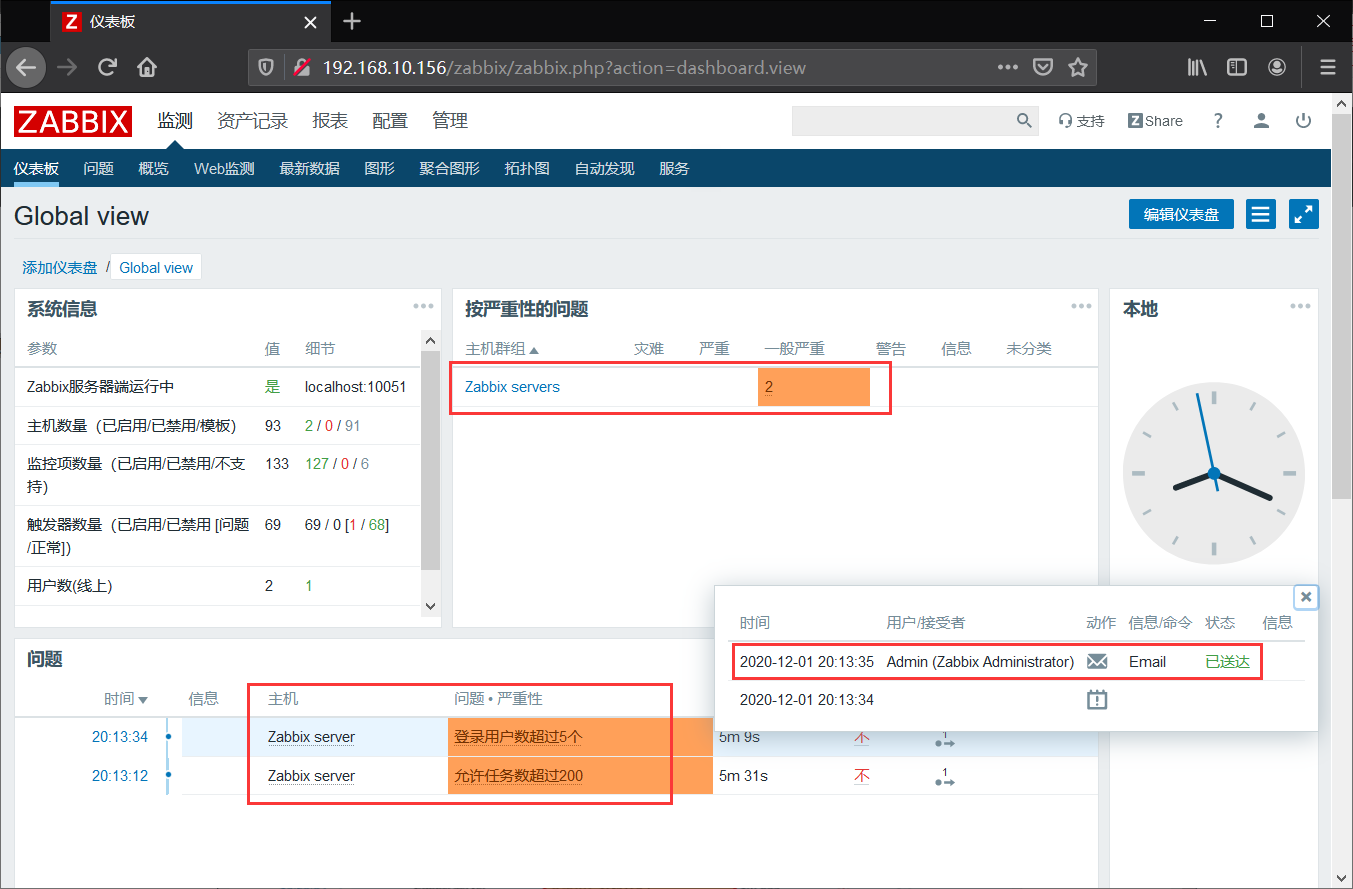Open the new tab plus button
Viewport: 1353px width, 889px height.
pos(352,21)
